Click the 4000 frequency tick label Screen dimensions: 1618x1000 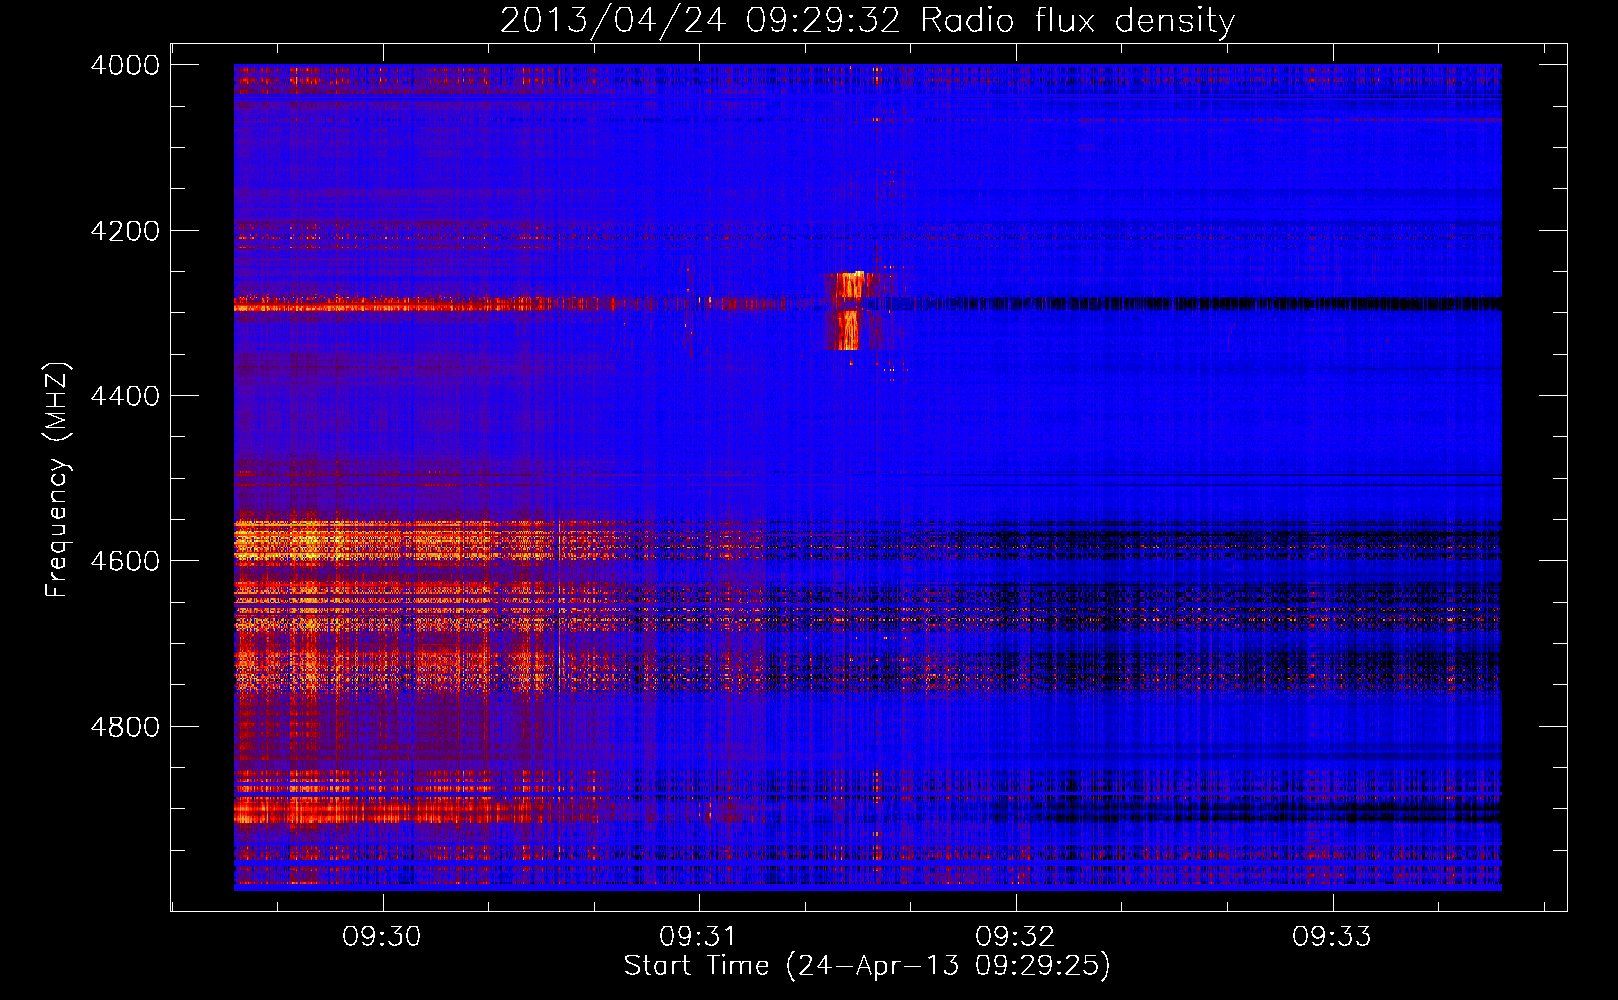click(125, 65)
